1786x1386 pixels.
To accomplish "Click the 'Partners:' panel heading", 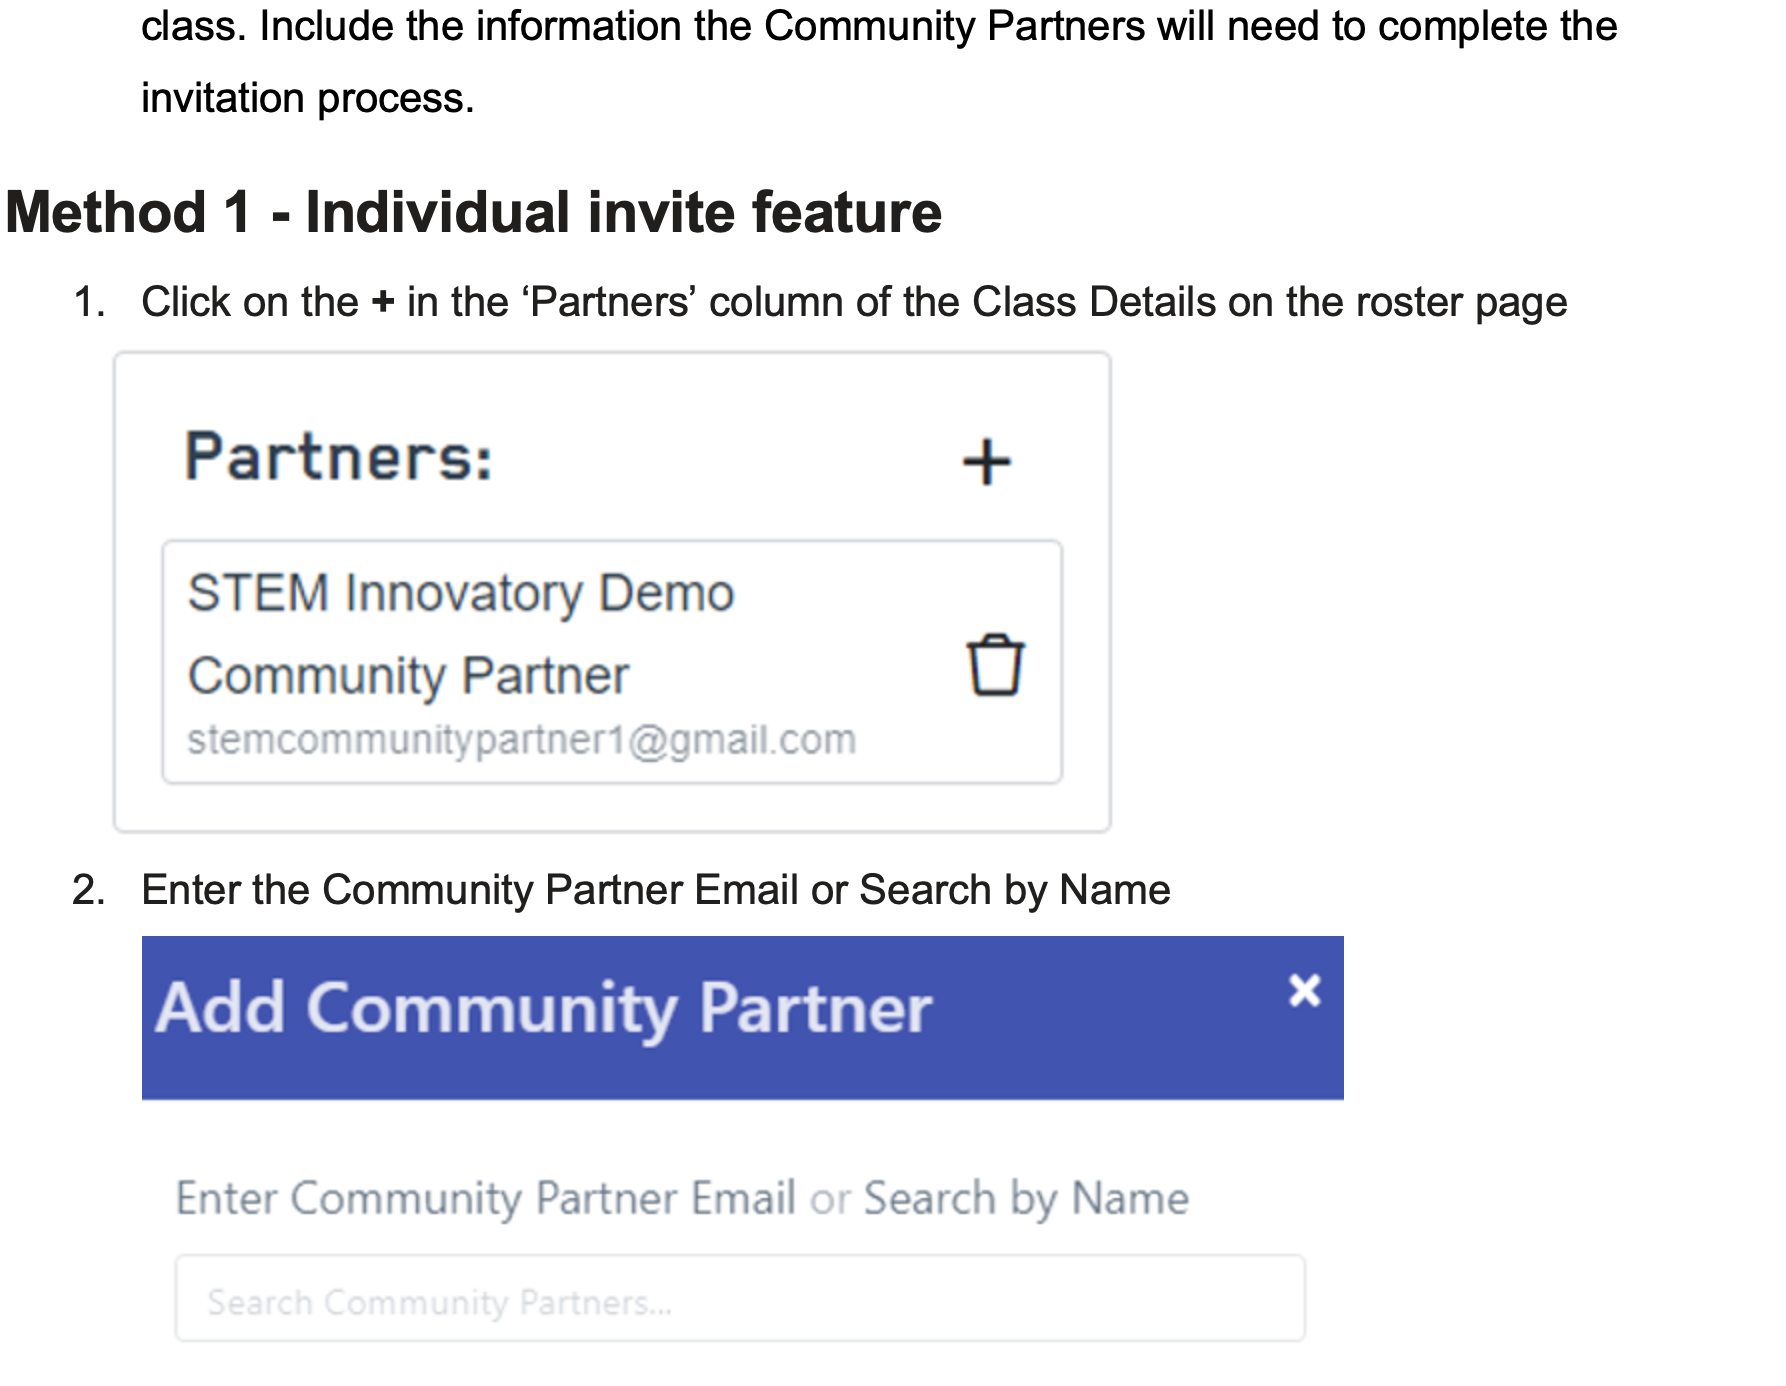I will [339, 457].
